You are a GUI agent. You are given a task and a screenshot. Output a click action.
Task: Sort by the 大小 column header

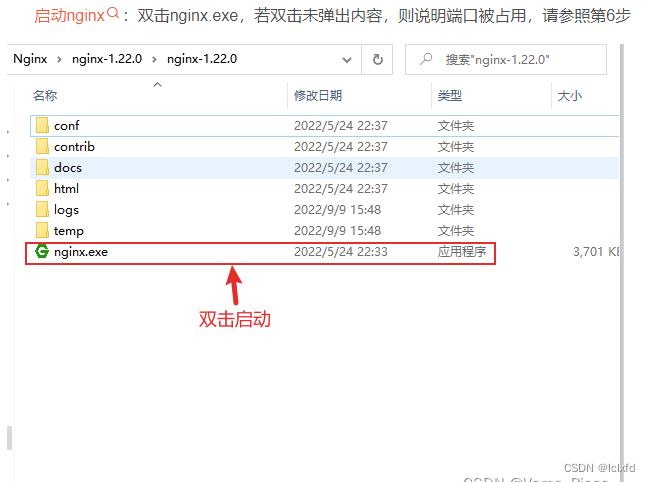coord(570,96)
